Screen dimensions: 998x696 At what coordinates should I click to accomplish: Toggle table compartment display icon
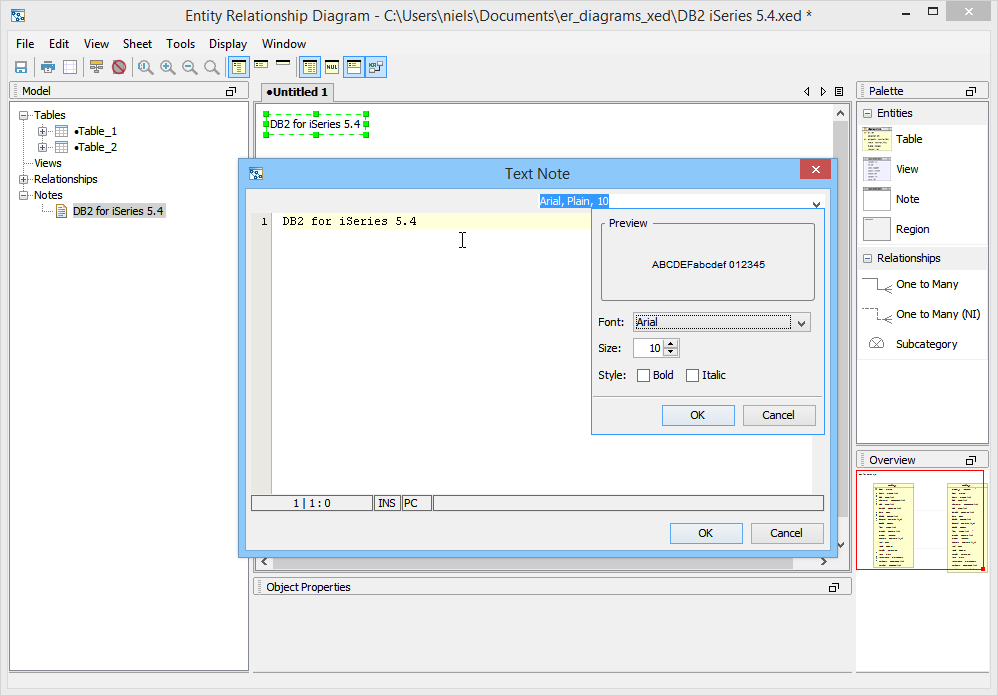(354, 67)
